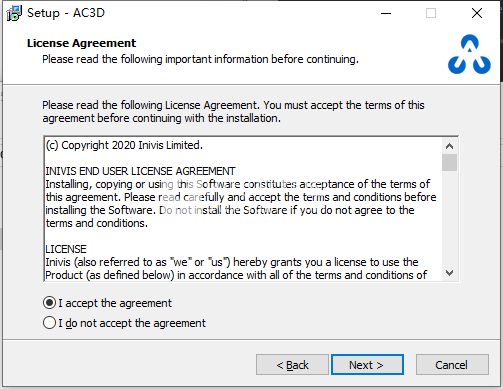Continue with the Next > button
Viewport: 503px width, 389px height.
coord(367,365)
